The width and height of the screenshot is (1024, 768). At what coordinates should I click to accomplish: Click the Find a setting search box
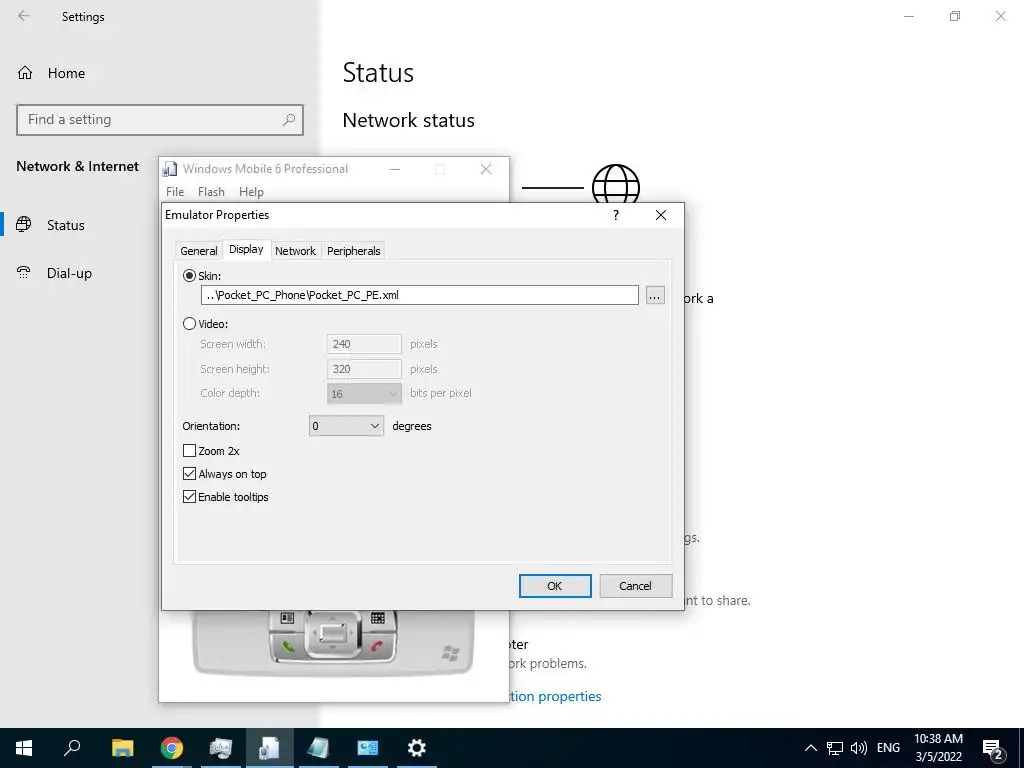[x=159, y=120]
